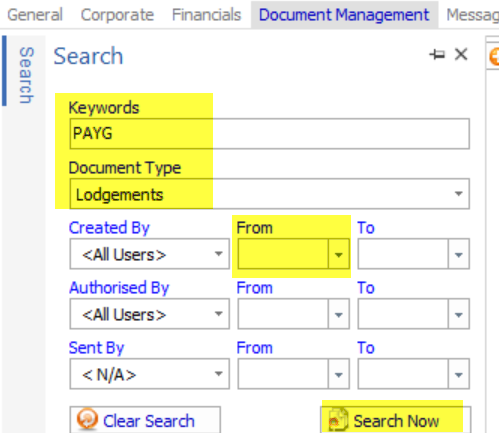Switch to the Financials tab
Image resolution: width=499 pixels, height=433 pixels.
coord(206,15)
